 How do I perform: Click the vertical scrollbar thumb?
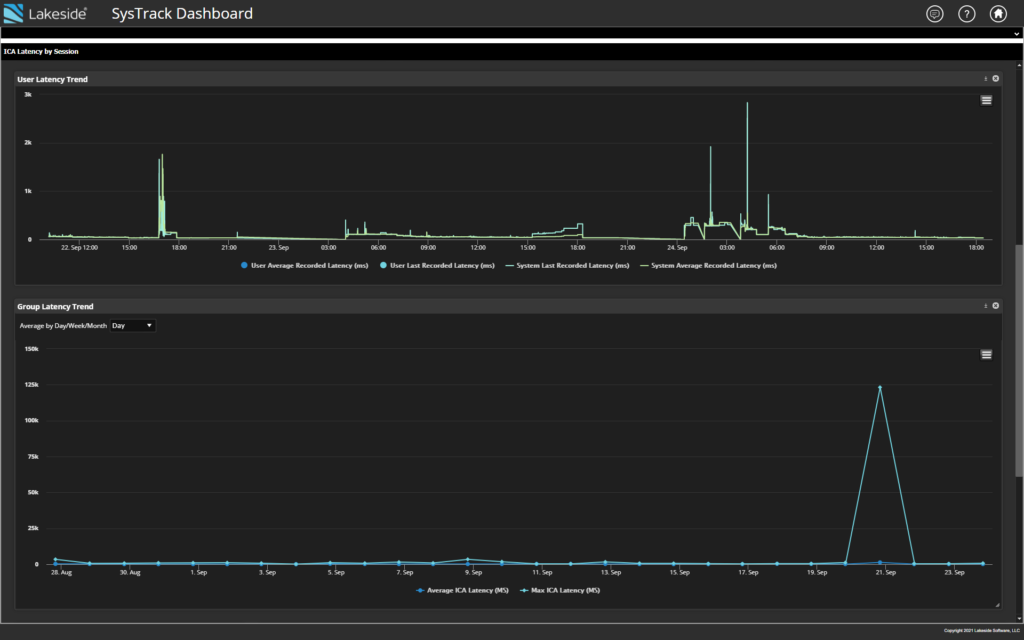(1019, 360)
